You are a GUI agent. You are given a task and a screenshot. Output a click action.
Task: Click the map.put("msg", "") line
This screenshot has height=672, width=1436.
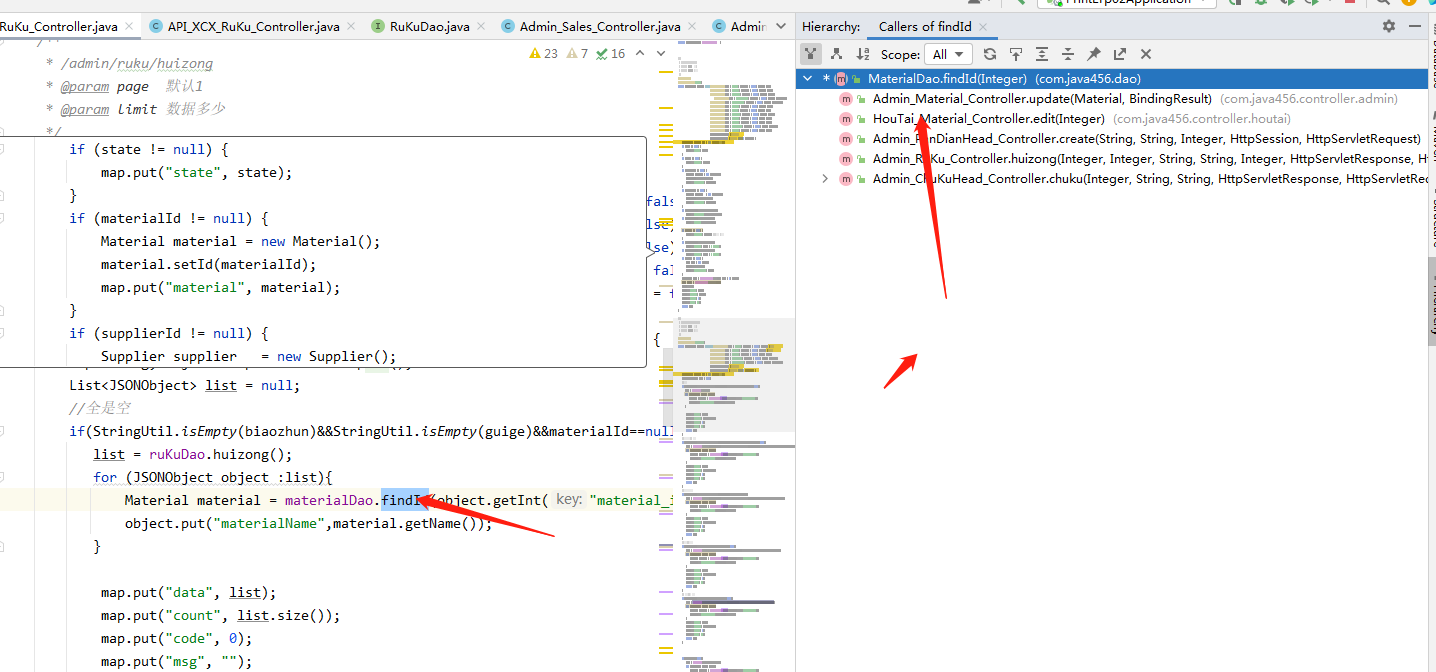coord(175,662)
